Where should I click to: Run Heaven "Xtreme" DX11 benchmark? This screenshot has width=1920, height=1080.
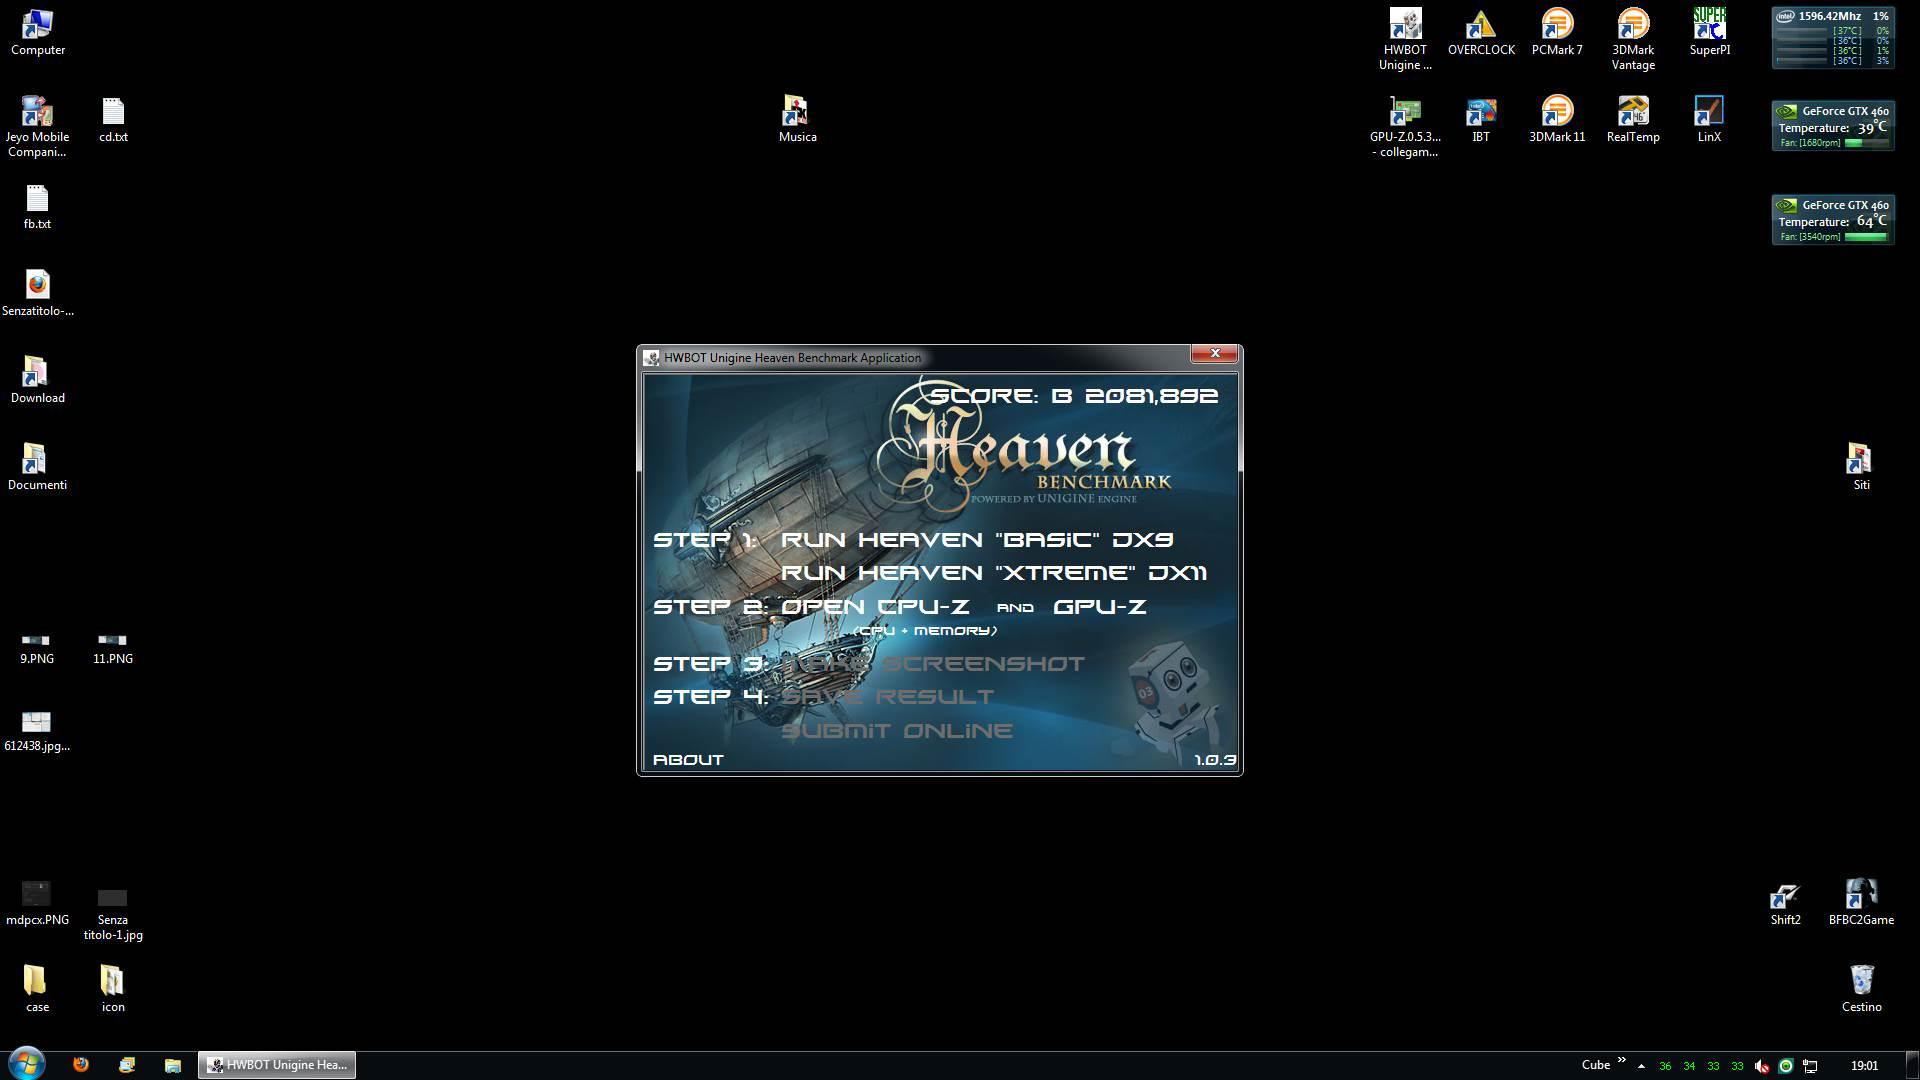[x=994, y=573]
